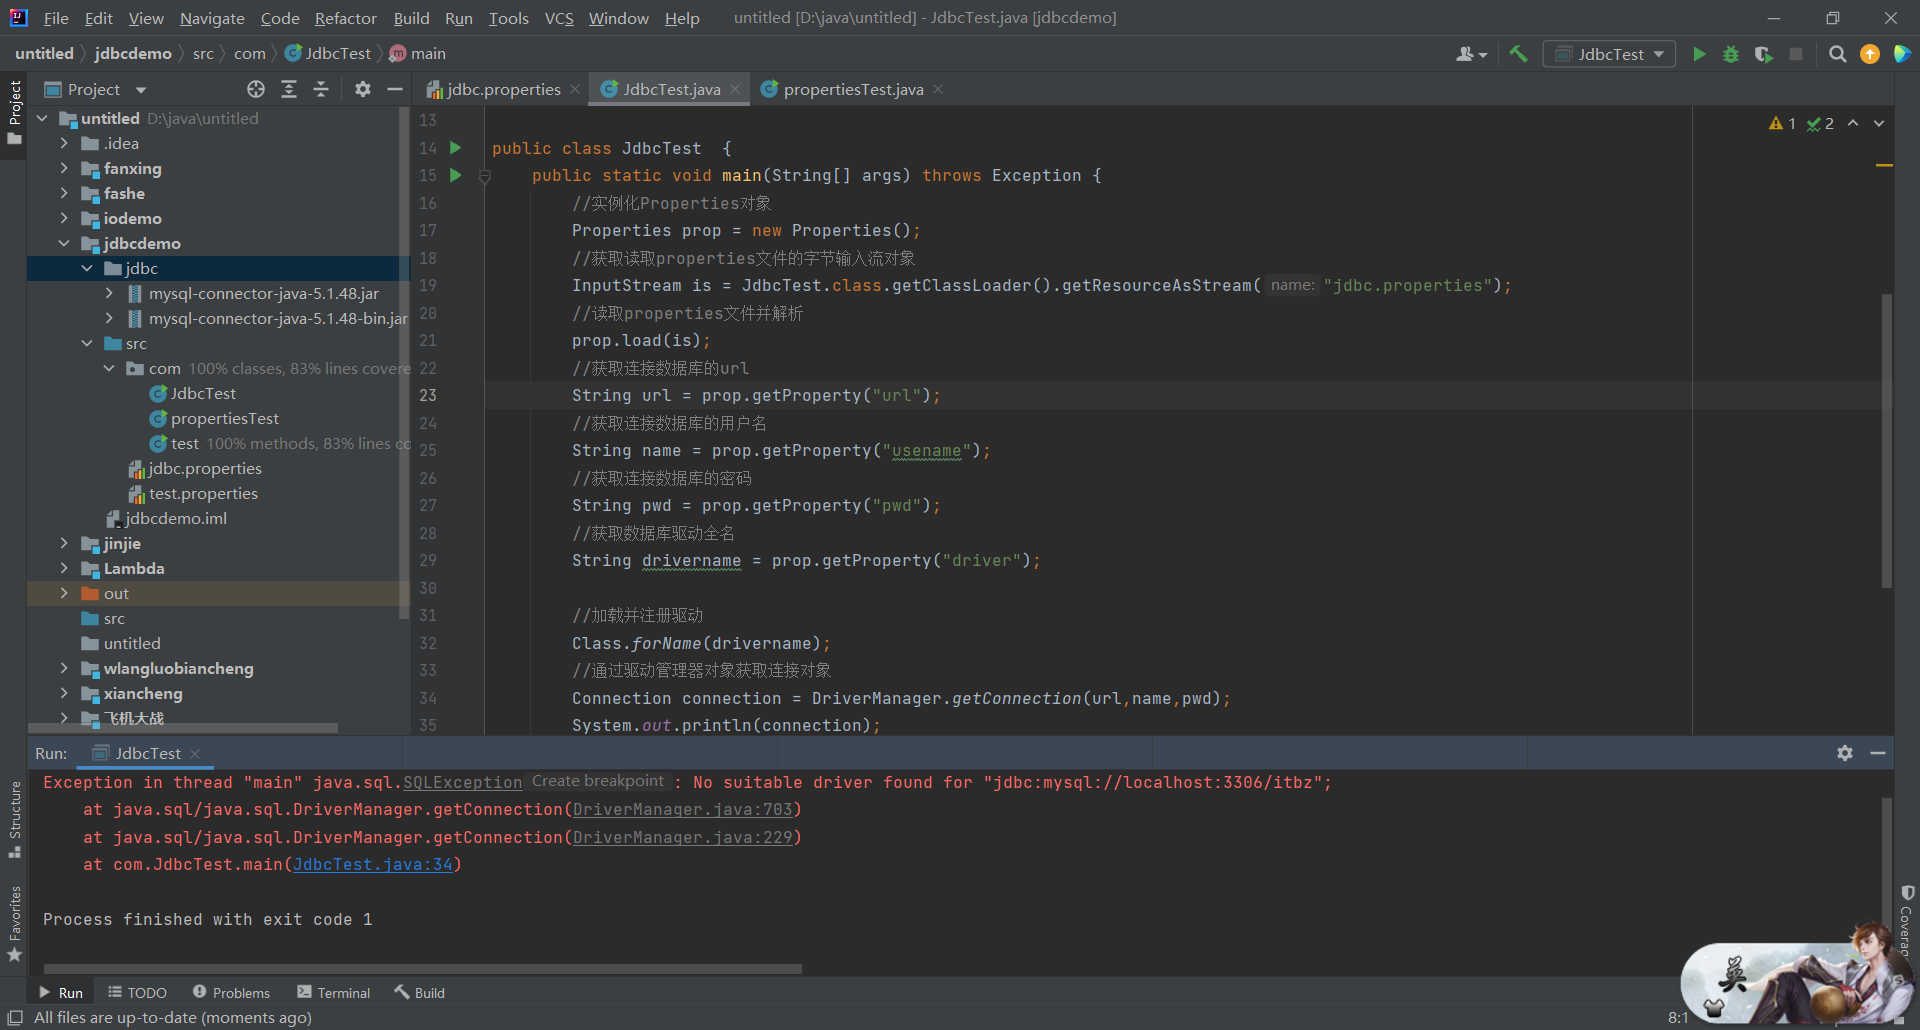Click the editor vertical scrollbar
The width and height of the screenshot is (1920, 1030).
[x=1887, y=440]
